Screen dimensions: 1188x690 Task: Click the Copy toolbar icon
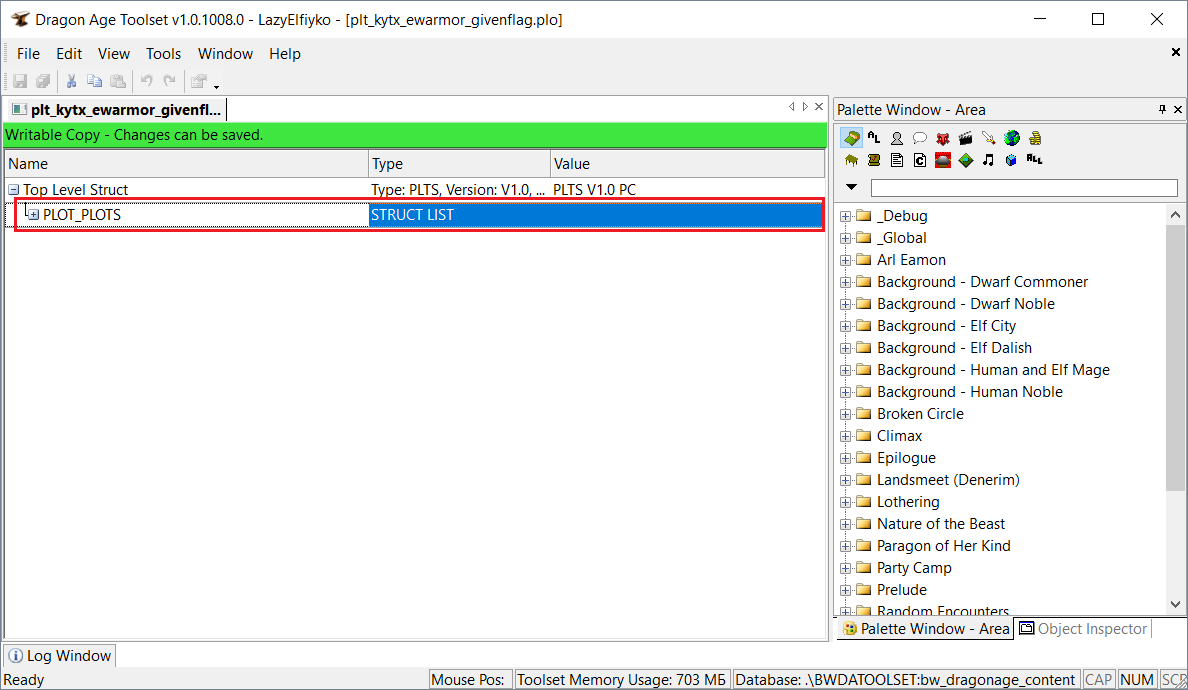(94, 81)
